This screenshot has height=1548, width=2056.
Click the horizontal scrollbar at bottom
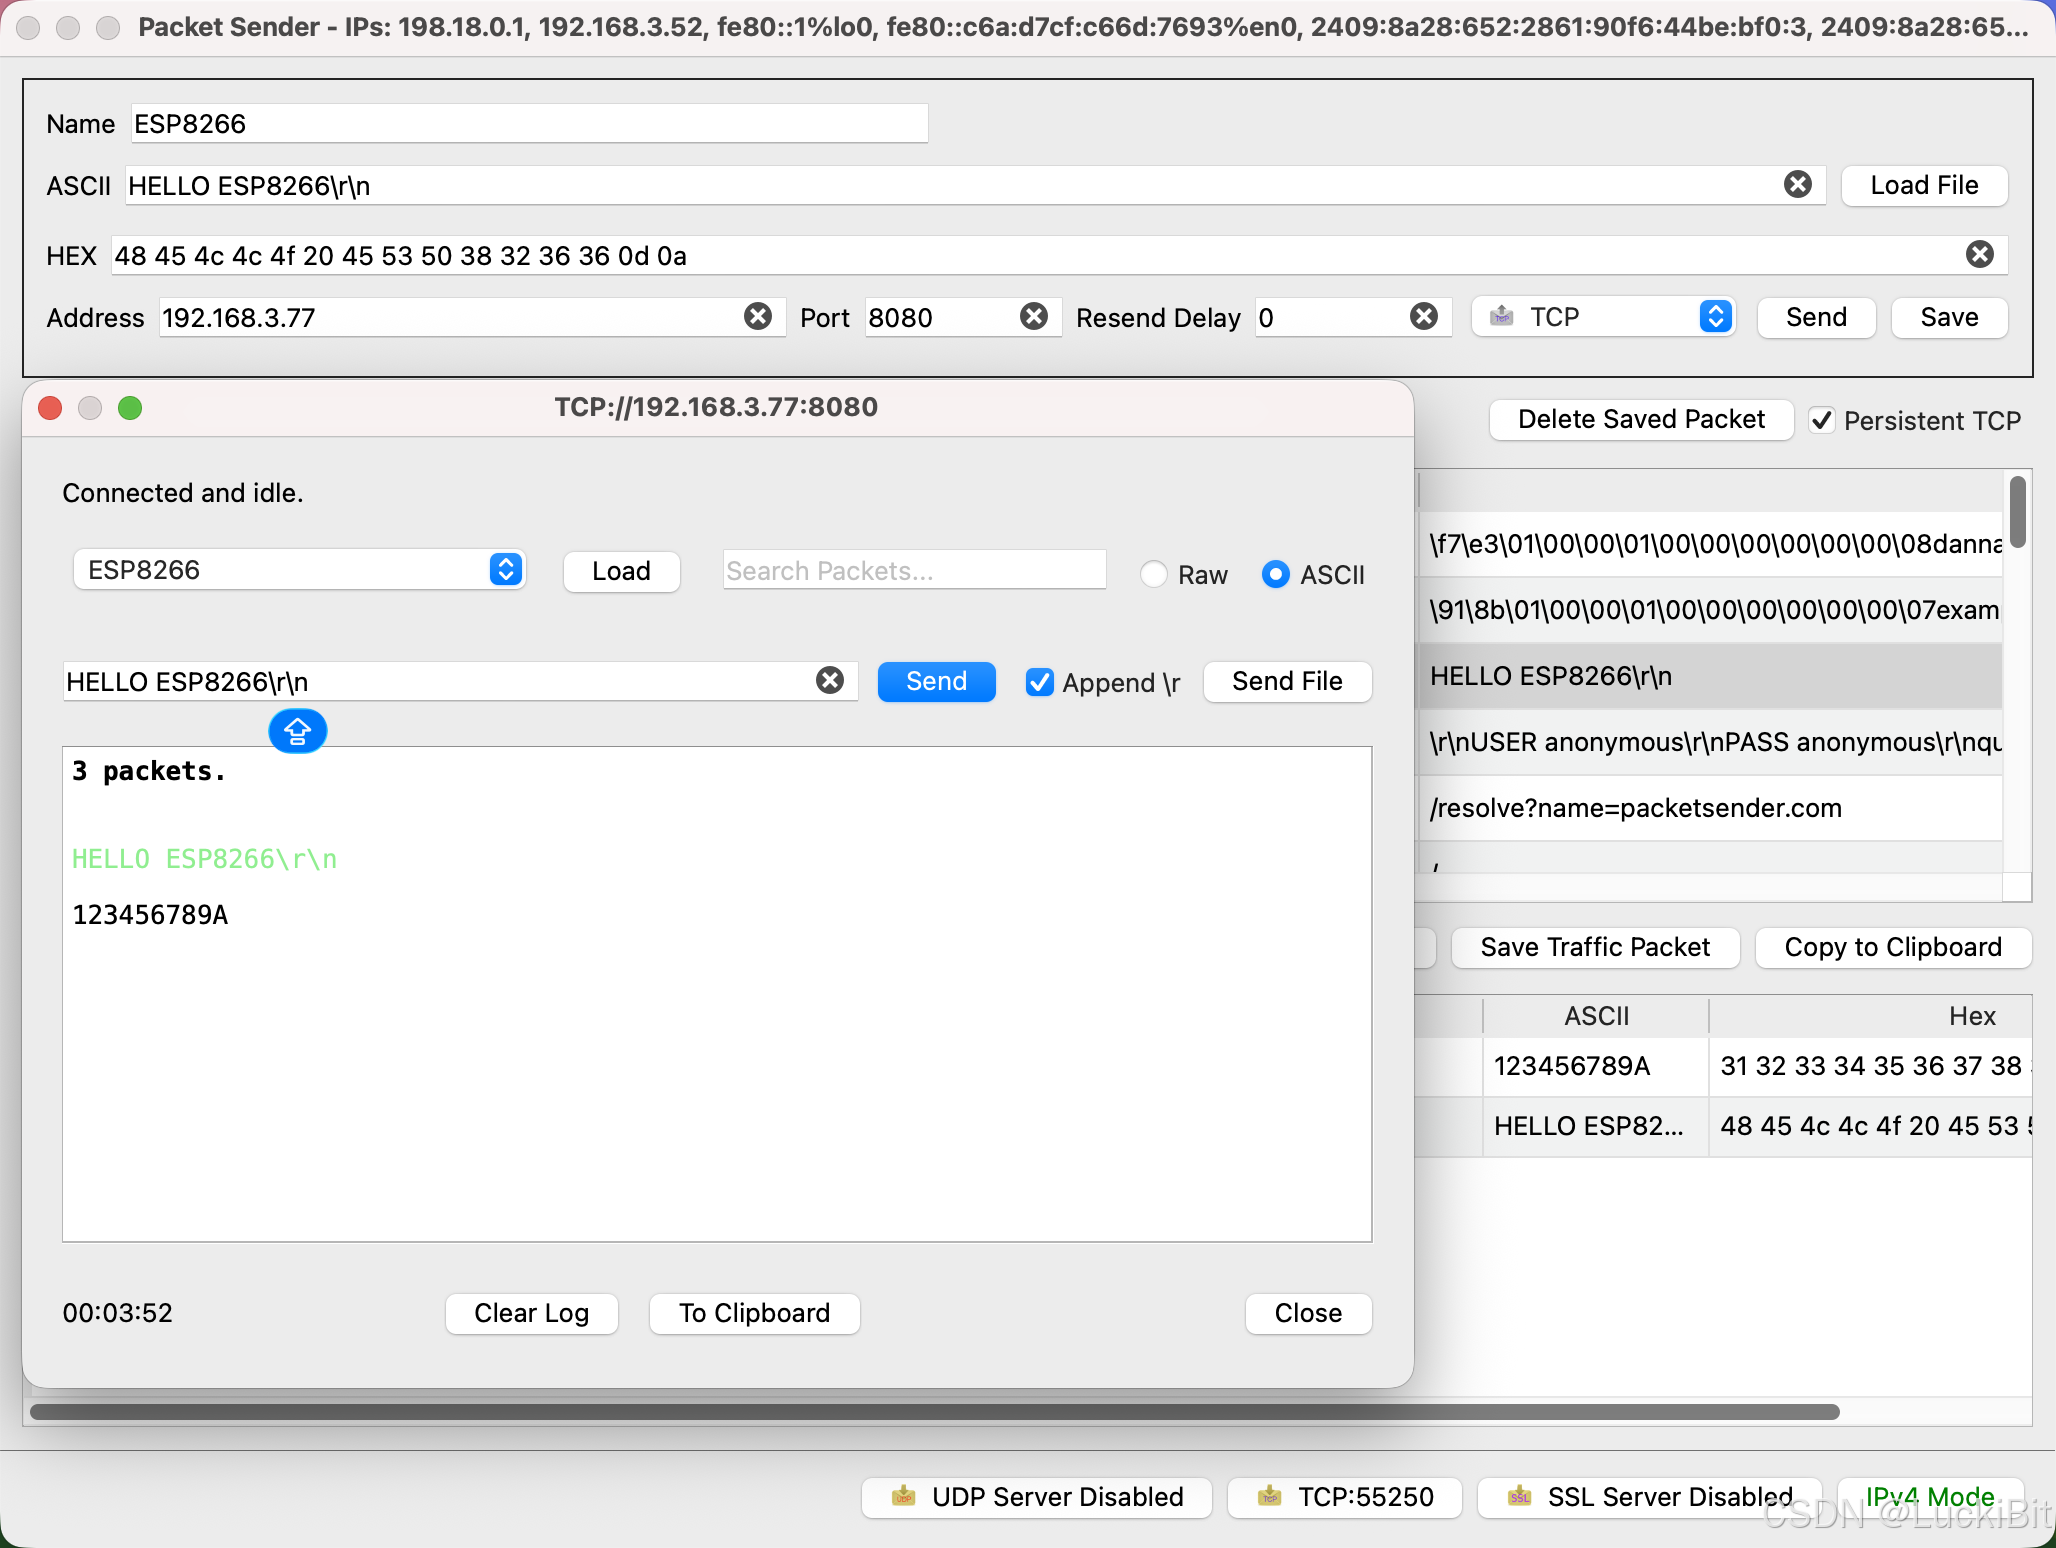click(x=934, y=1412)
